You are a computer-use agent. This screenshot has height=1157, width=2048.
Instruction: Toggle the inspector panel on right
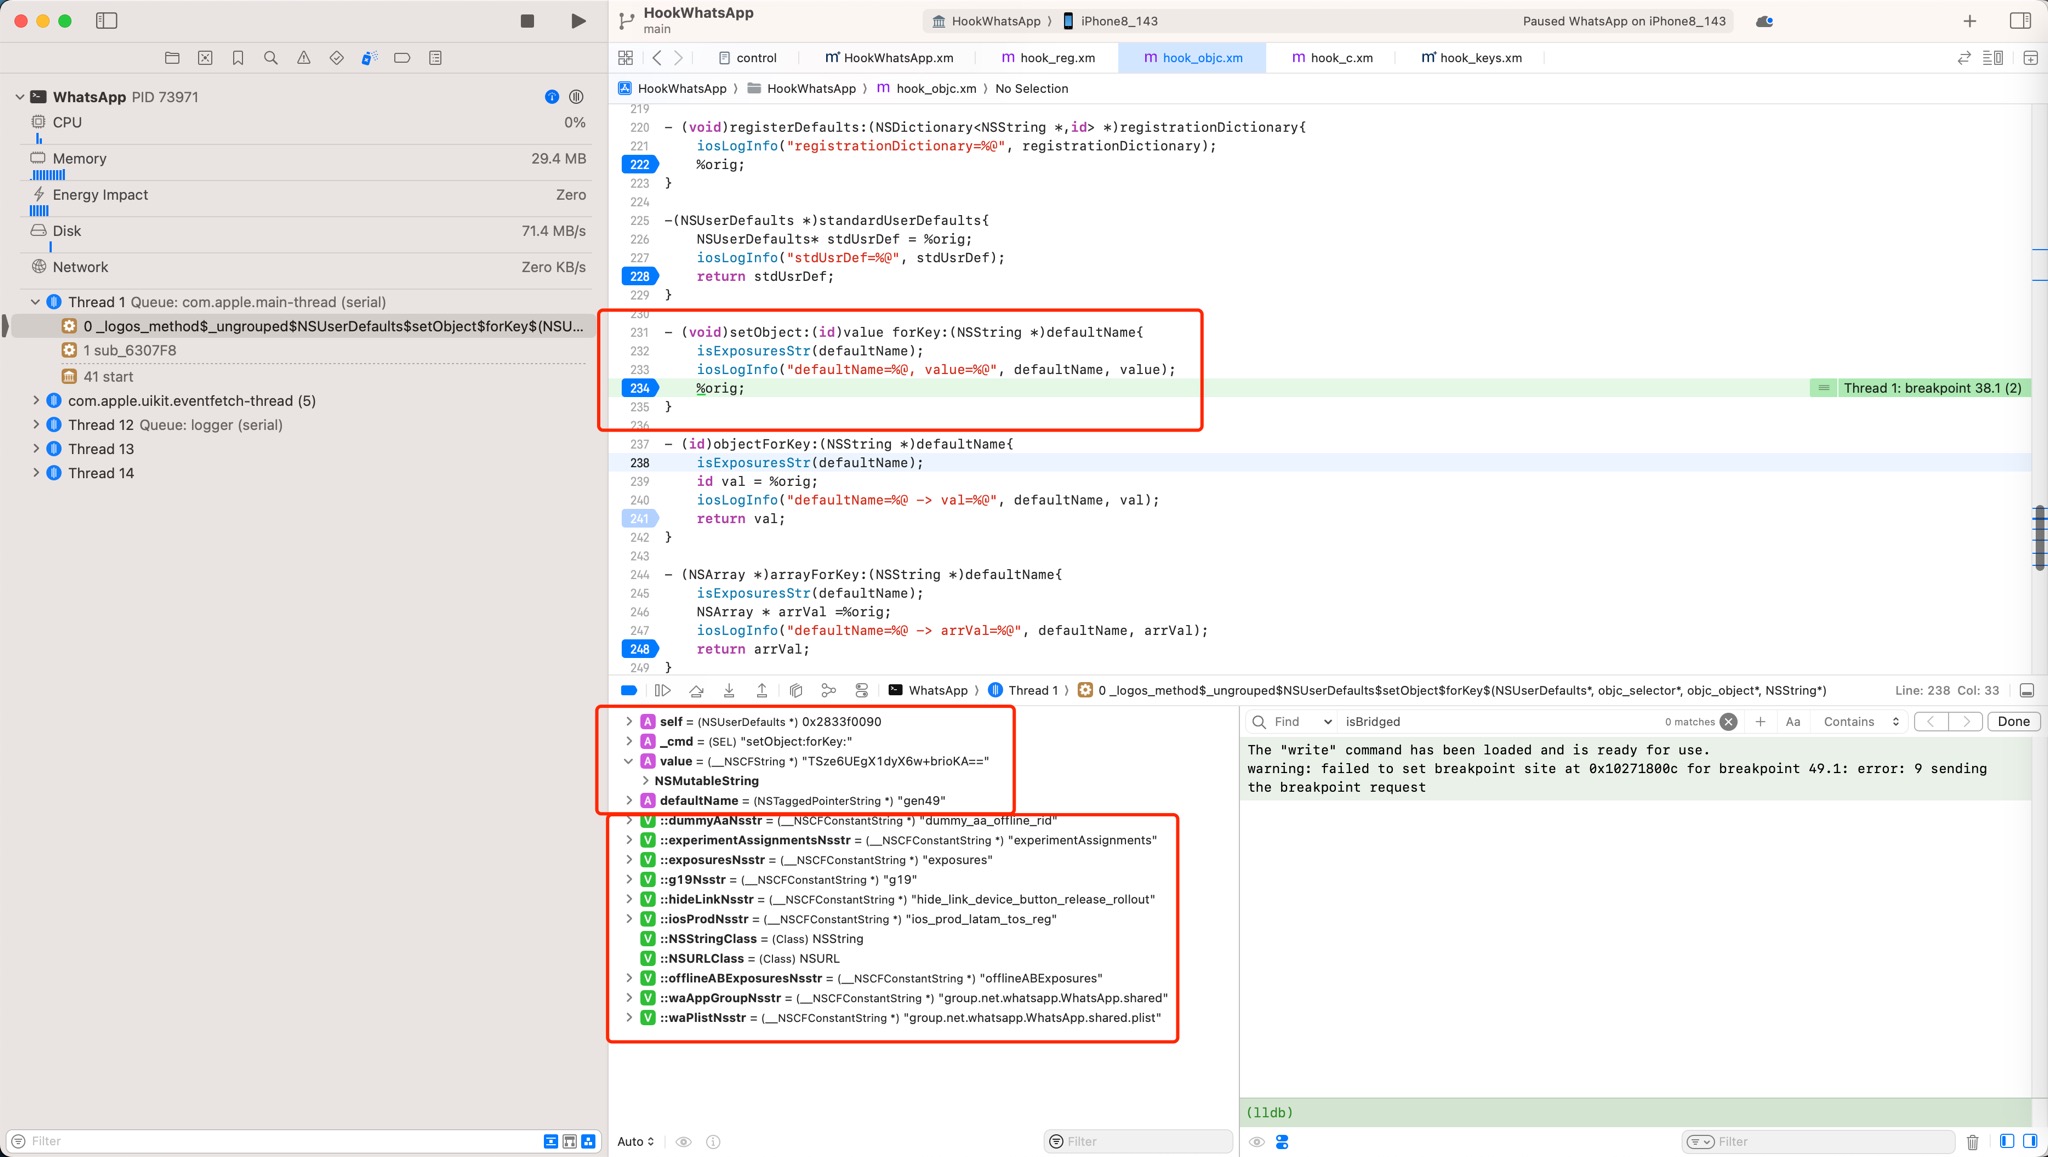tap(2020, 21)
